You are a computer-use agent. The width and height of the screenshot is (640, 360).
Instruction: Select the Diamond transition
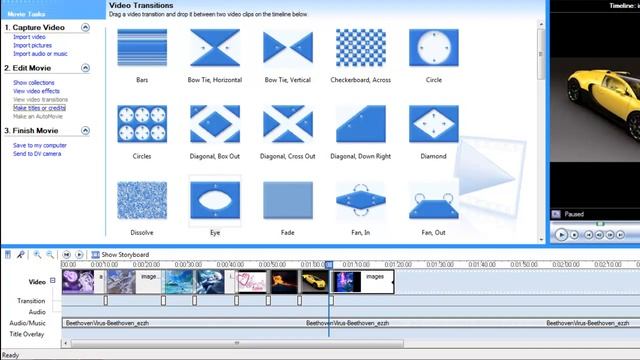[x=433, y=124]
